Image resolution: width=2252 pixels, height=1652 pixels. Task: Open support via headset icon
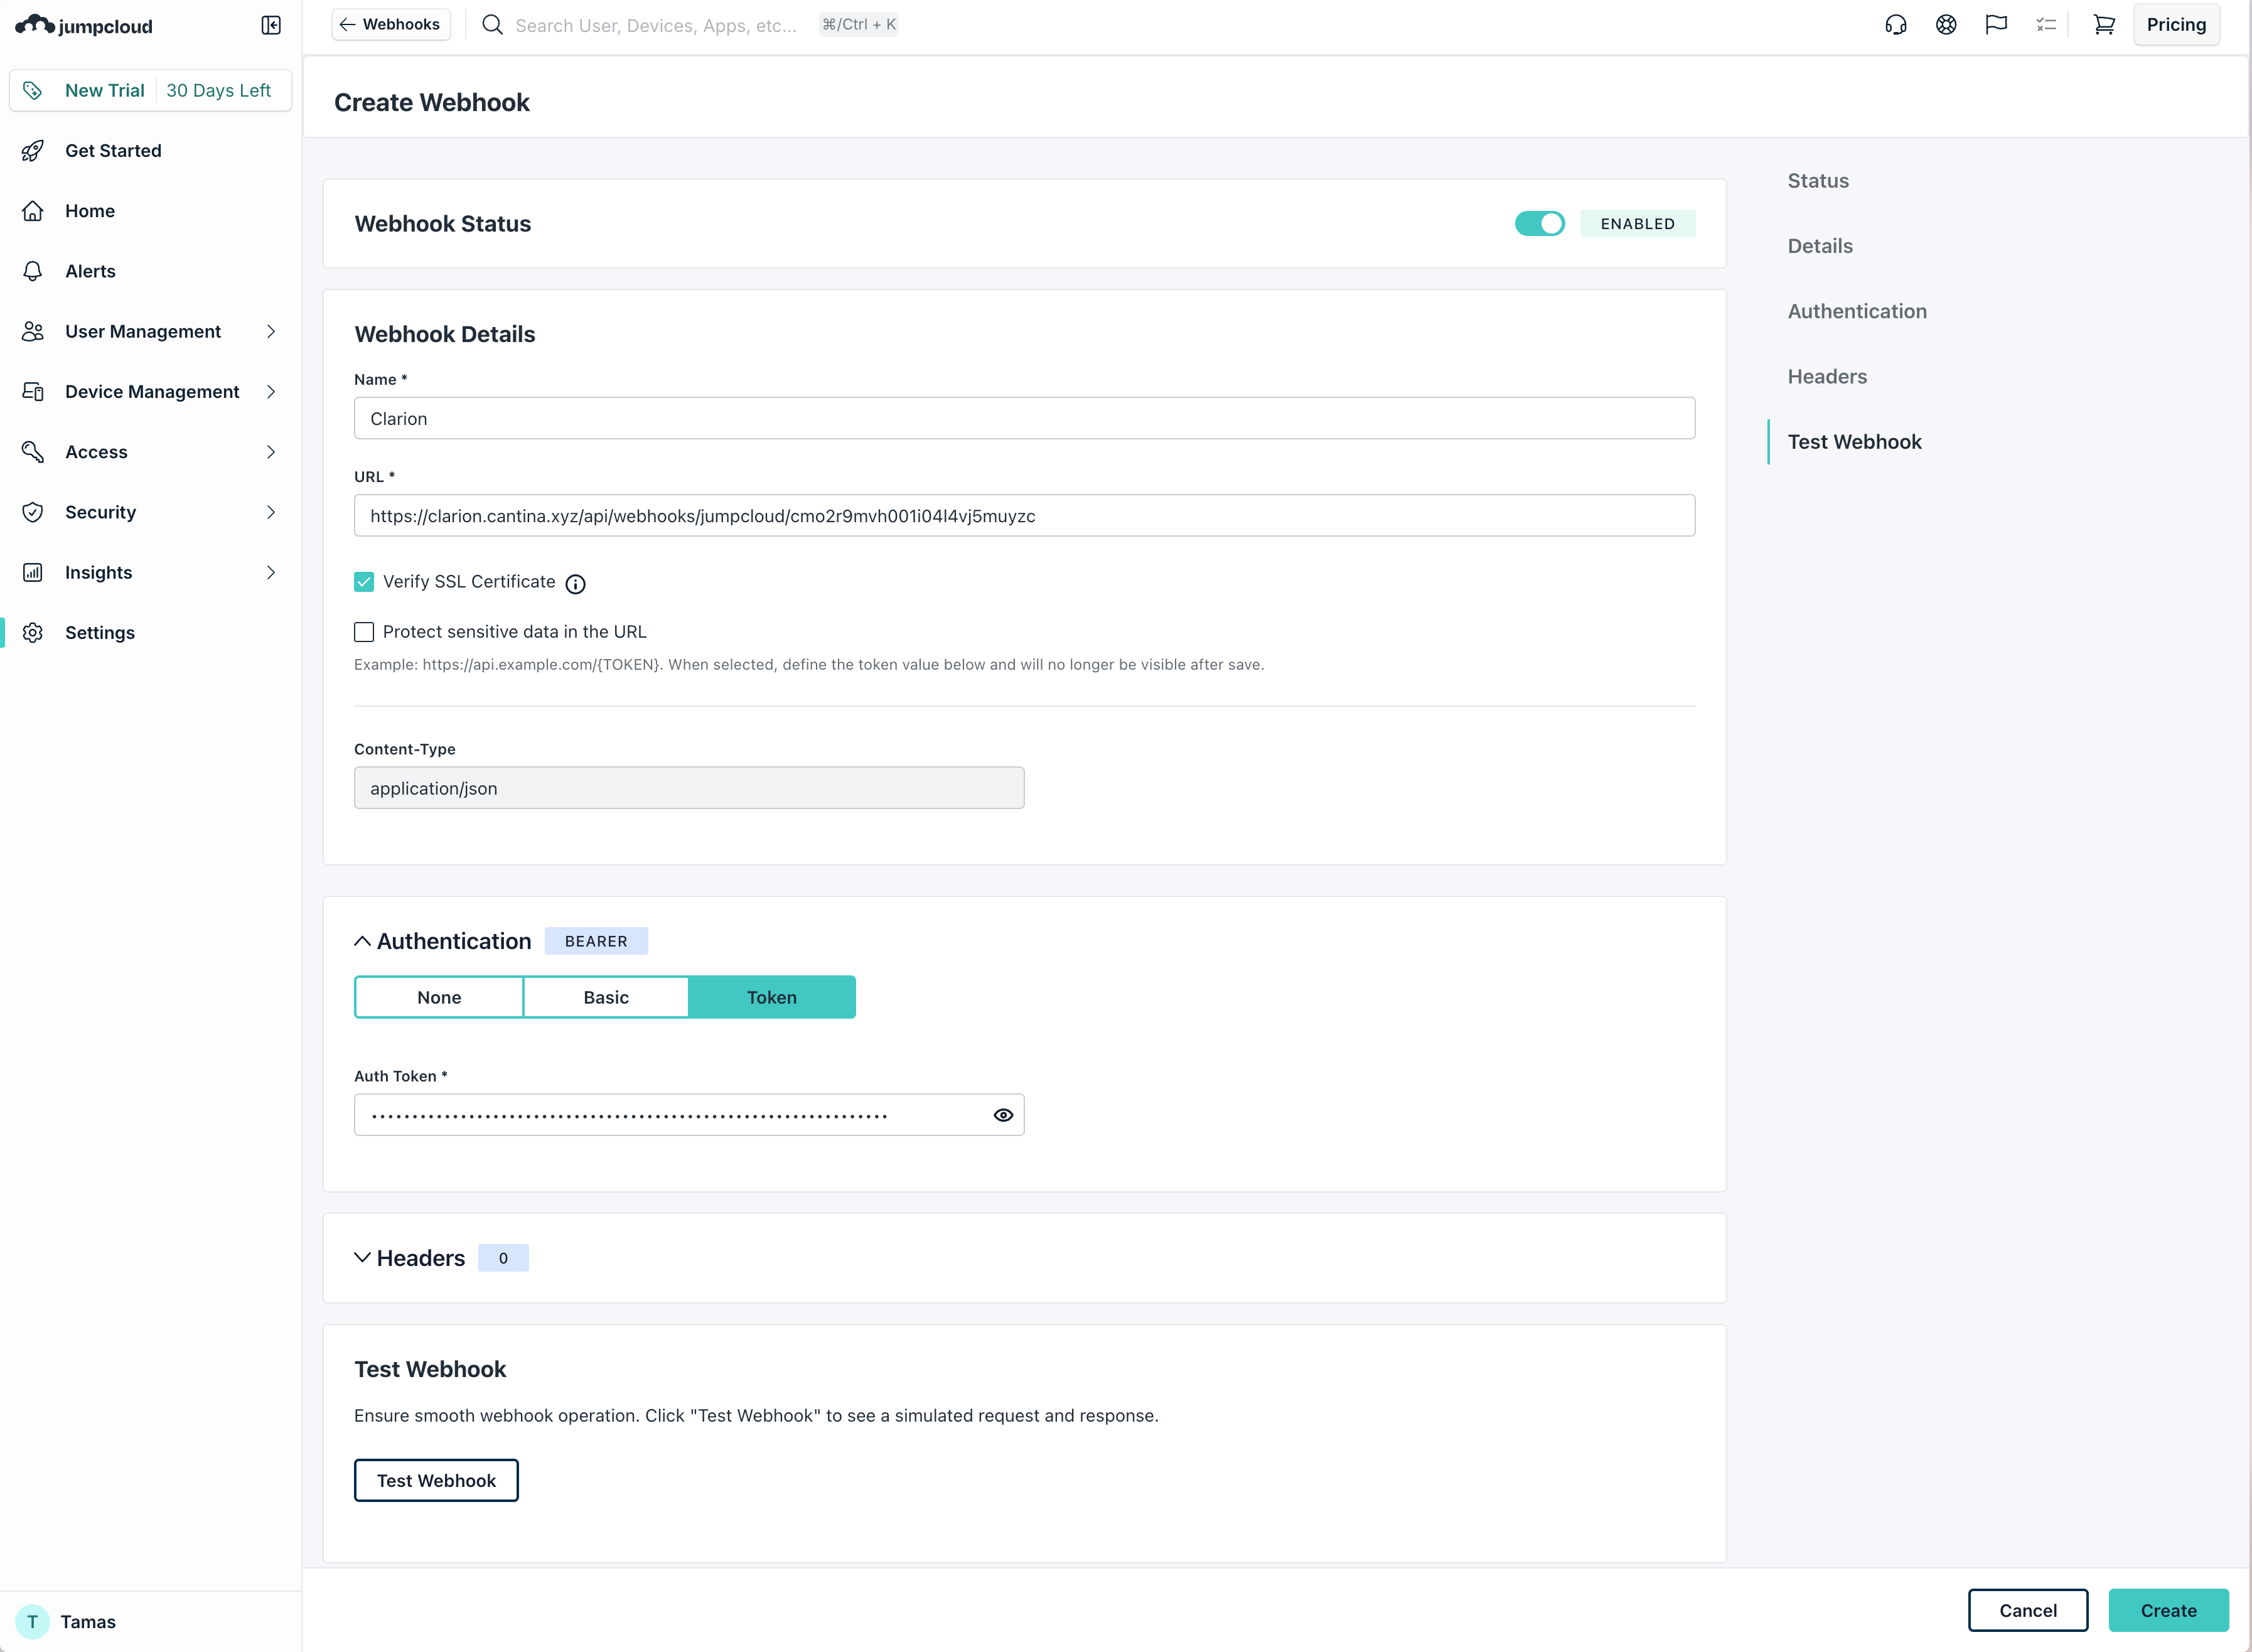[1896, 25]
